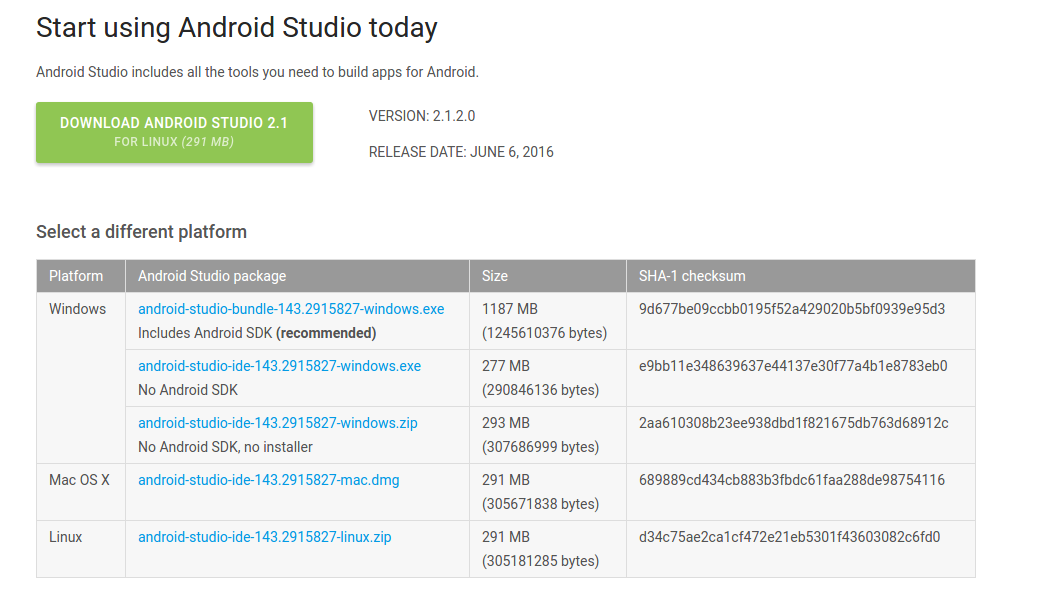Screen dimensions: 1062x615
Task: Click the VERSION: 2.1.2.0 text
Action: point(422,116)
